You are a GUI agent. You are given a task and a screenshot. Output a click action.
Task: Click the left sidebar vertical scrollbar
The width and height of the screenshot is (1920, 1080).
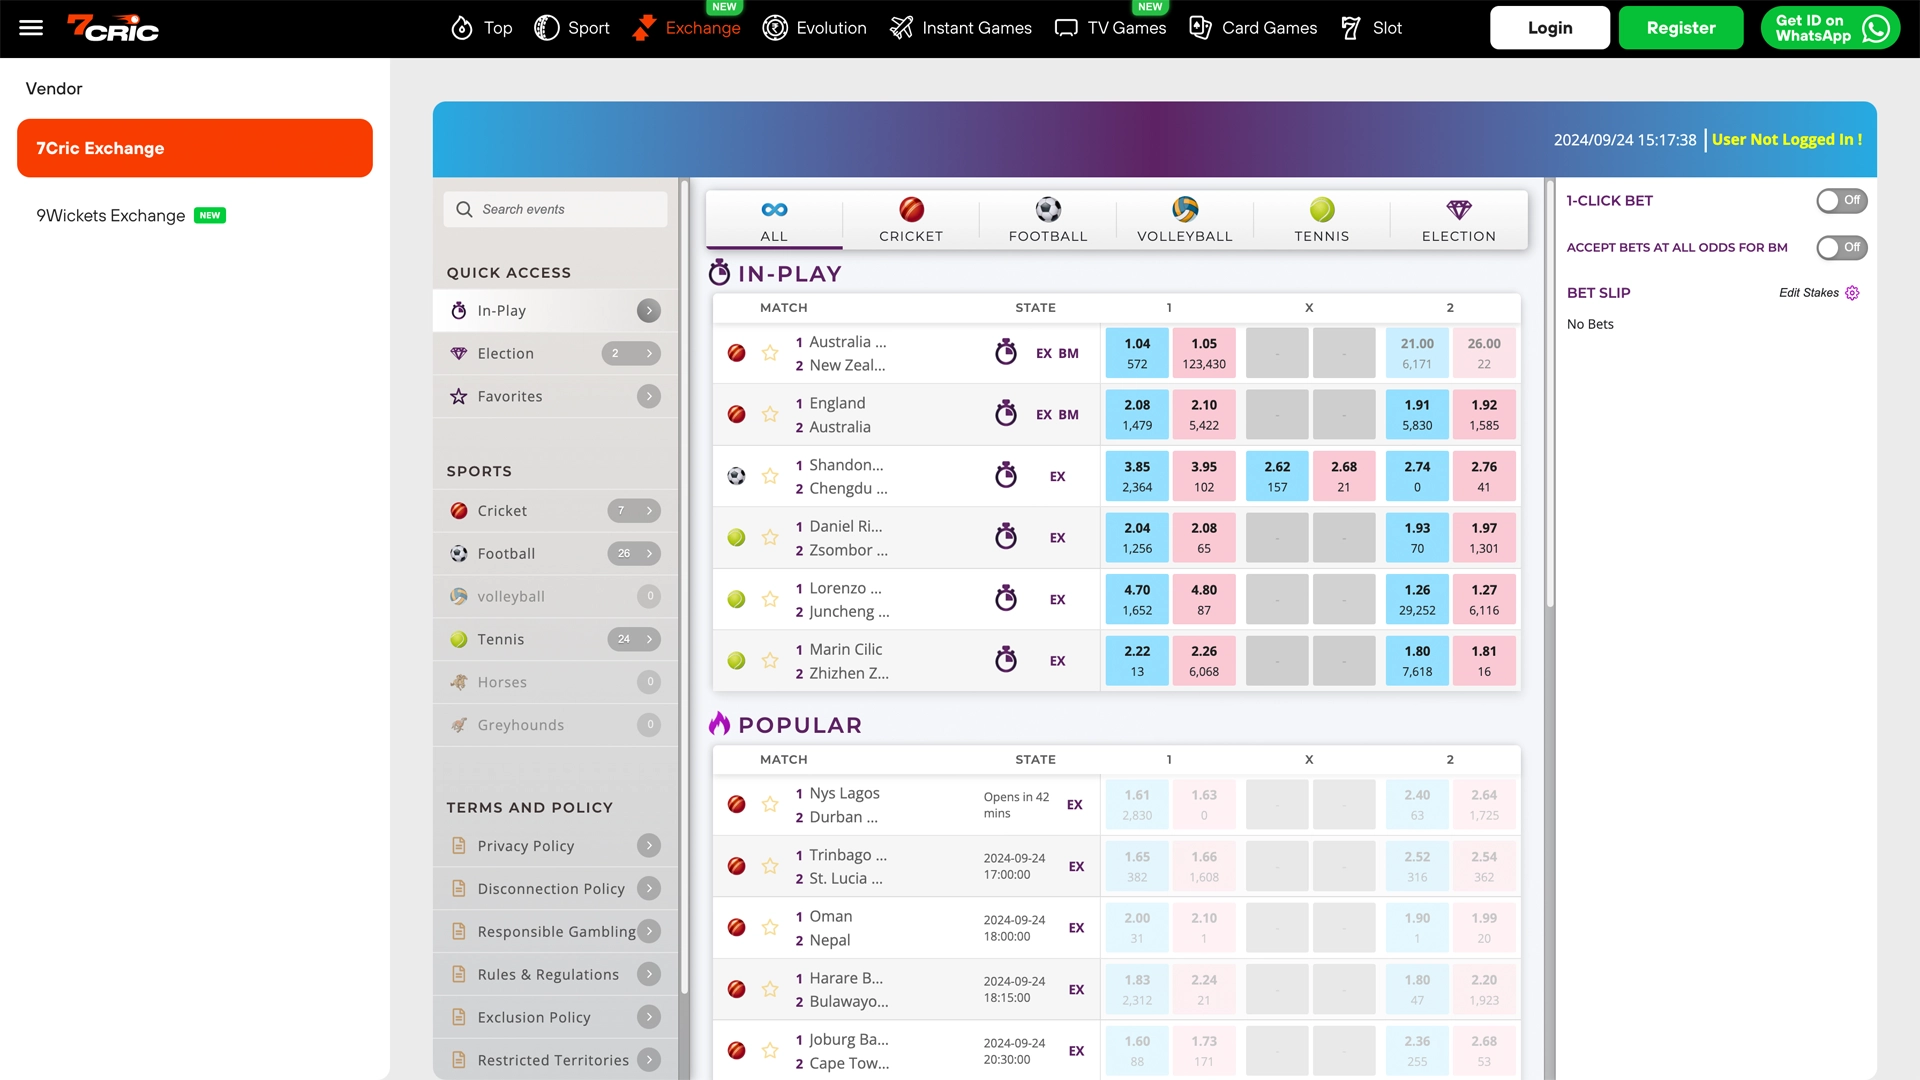[684, 587]
